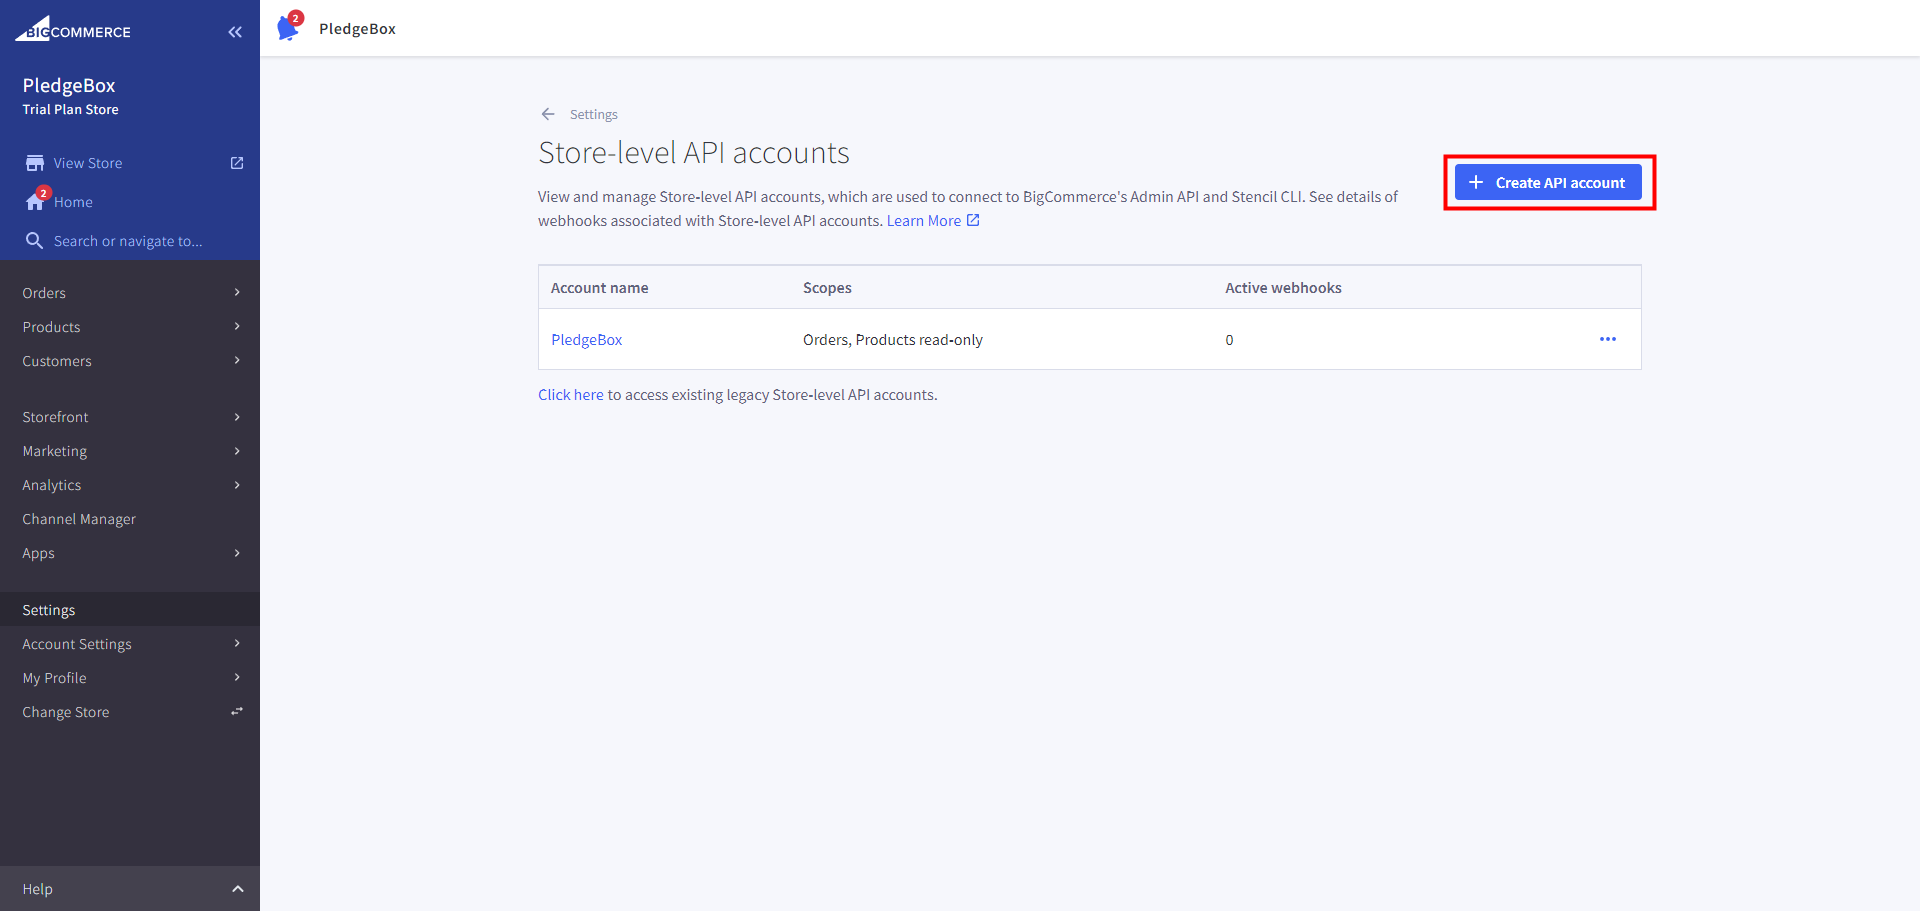Click the 'Trial Plan Store' label

tap(70, 109)
